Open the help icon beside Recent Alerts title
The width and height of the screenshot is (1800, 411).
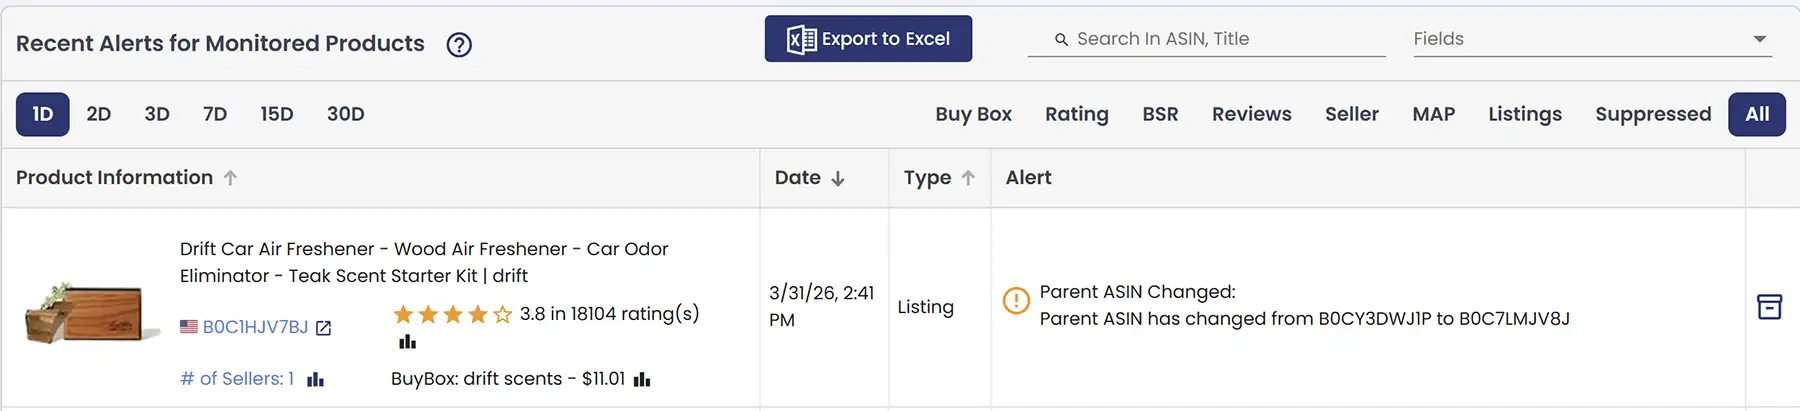click(459, 45)
